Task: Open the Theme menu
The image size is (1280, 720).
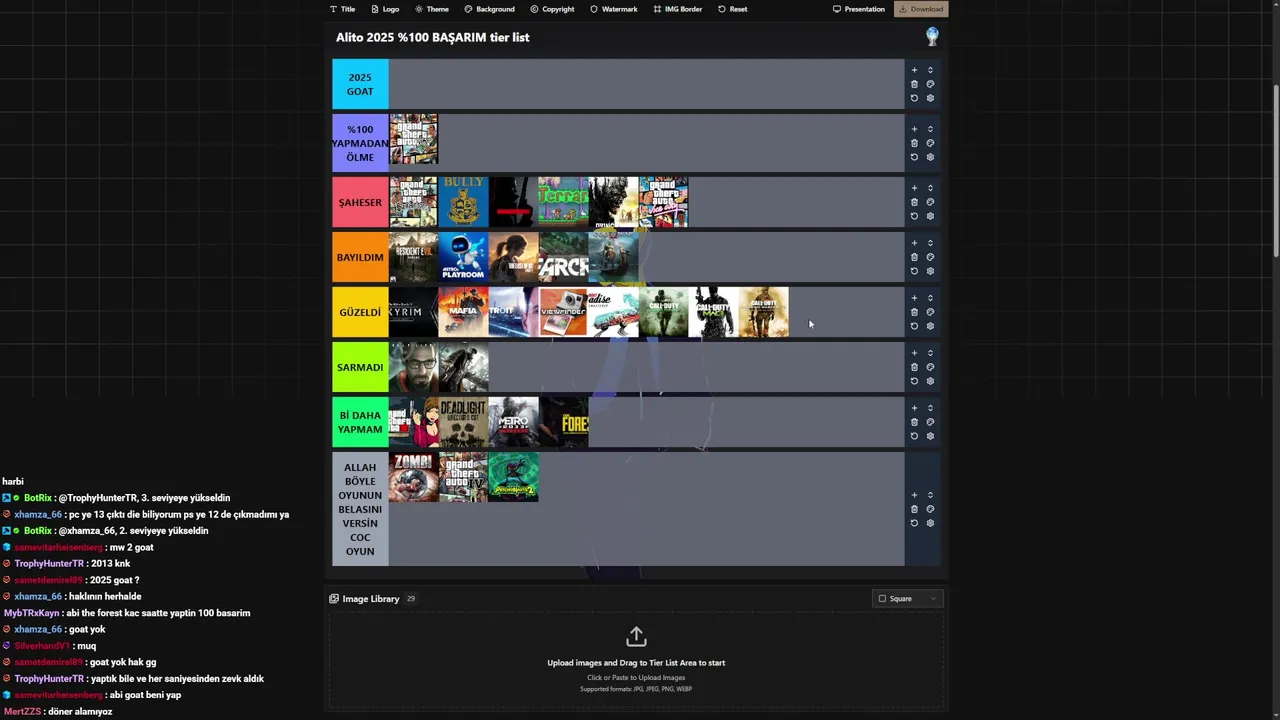Action: coord(432,9)
